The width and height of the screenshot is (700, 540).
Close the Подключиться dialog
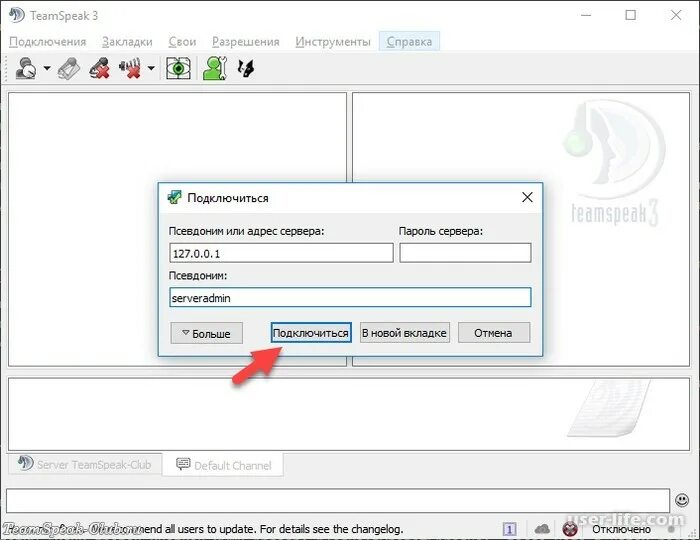point(527,197)
